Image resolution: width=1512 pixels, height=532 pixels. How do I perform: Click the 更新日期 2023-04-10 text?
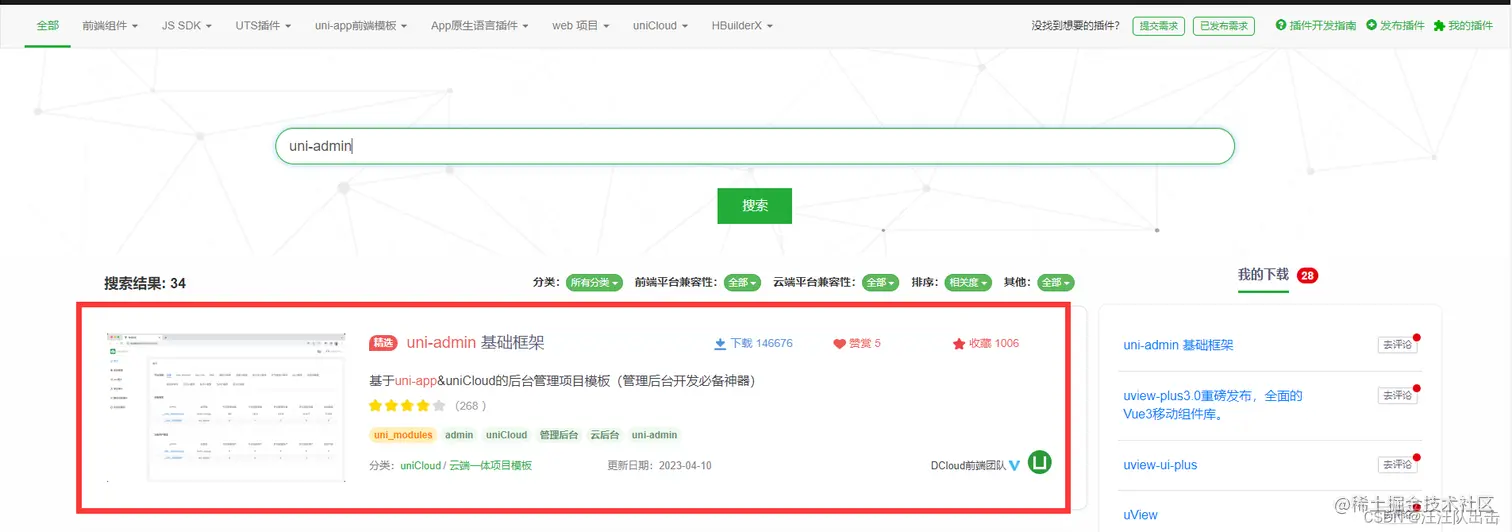[658, 466]
